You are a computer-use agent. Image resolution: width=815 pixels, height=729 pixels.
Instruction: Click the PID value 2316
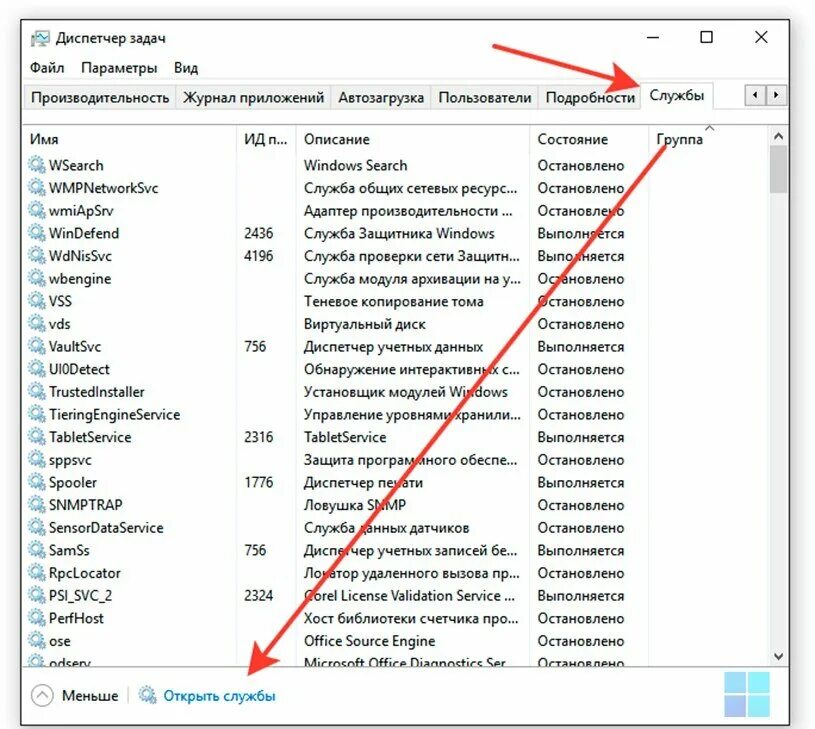258,437
